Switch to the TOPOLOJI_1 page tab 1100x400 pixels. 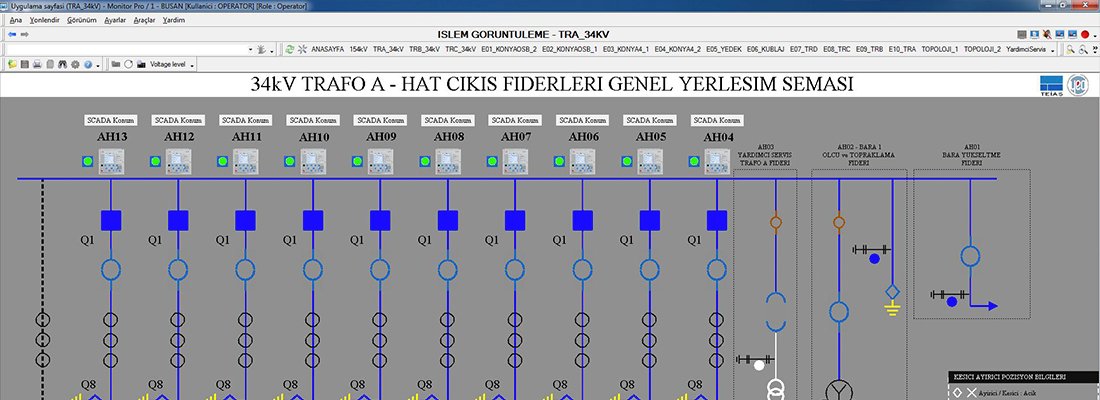coord(938,49)
